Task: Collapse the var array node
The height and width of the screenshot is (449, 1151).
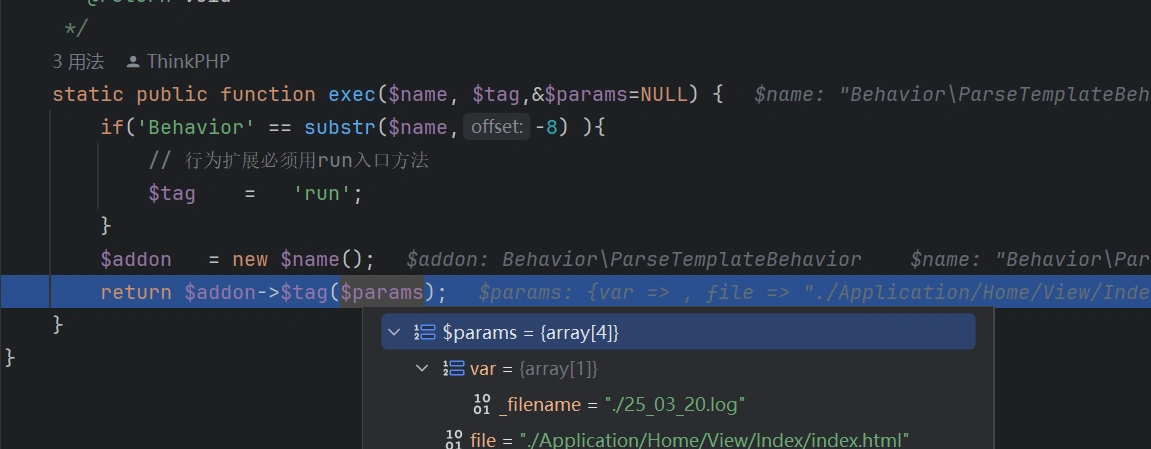Action: pos(423,368)
